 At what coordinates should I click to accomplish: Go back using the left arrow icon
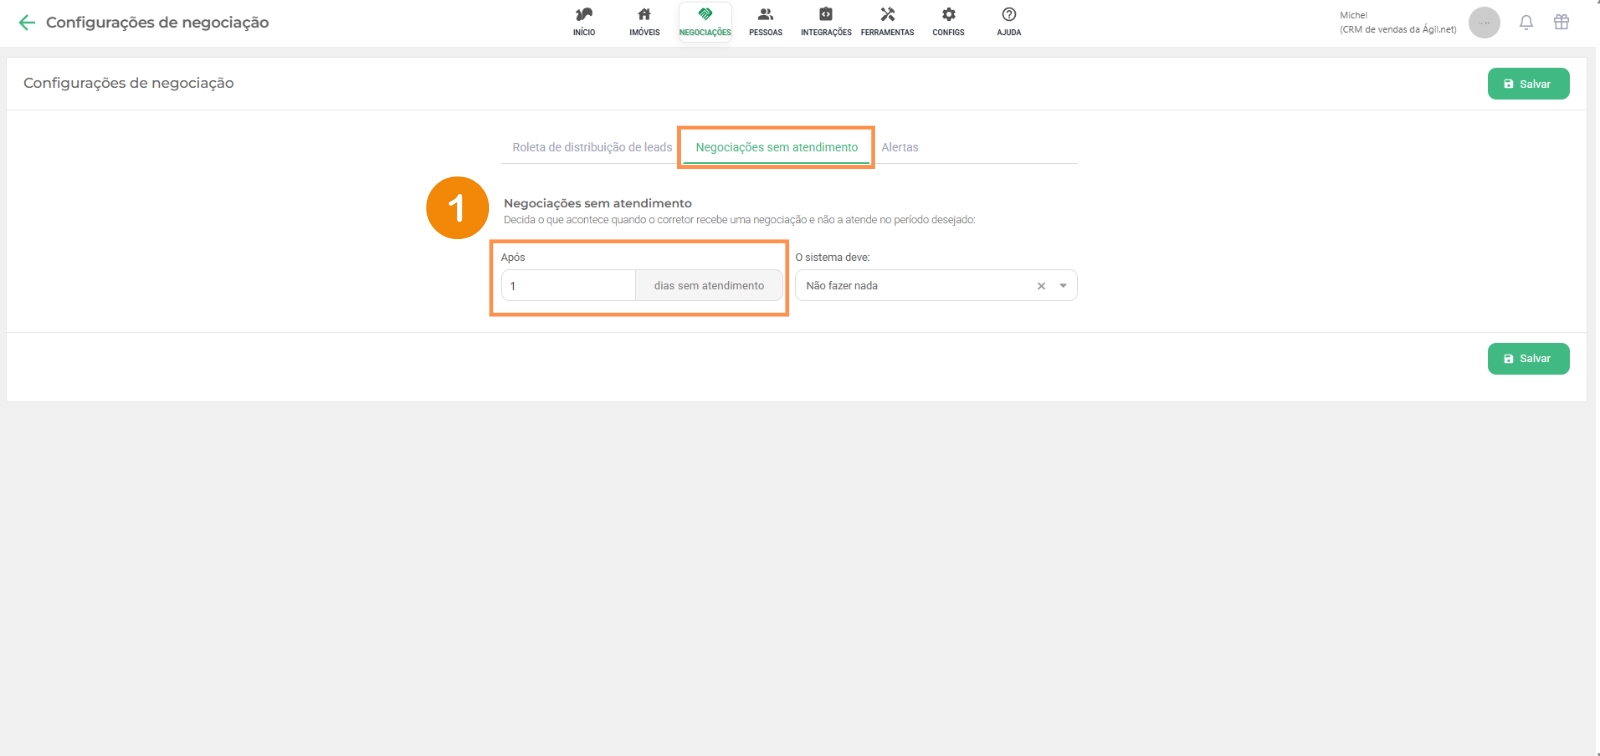27,22
